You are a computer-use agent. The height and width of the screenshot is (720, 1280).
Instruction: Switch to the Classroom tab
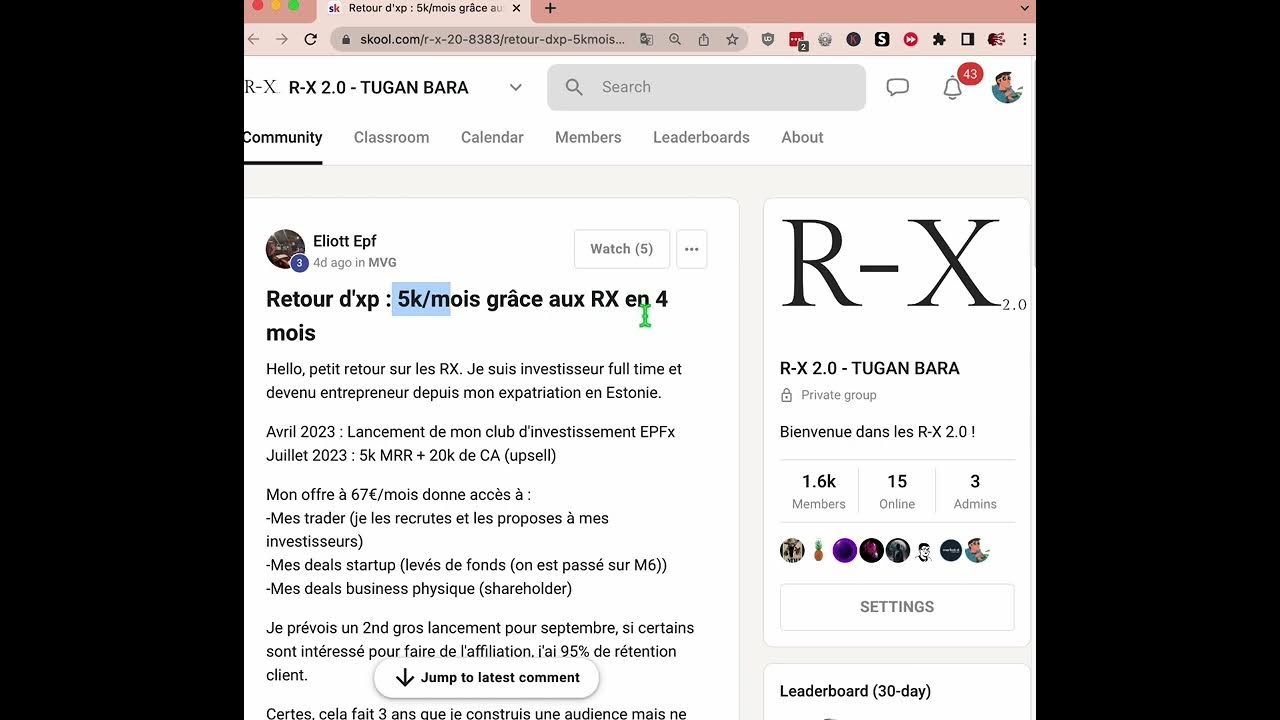(x=391, y=137)
